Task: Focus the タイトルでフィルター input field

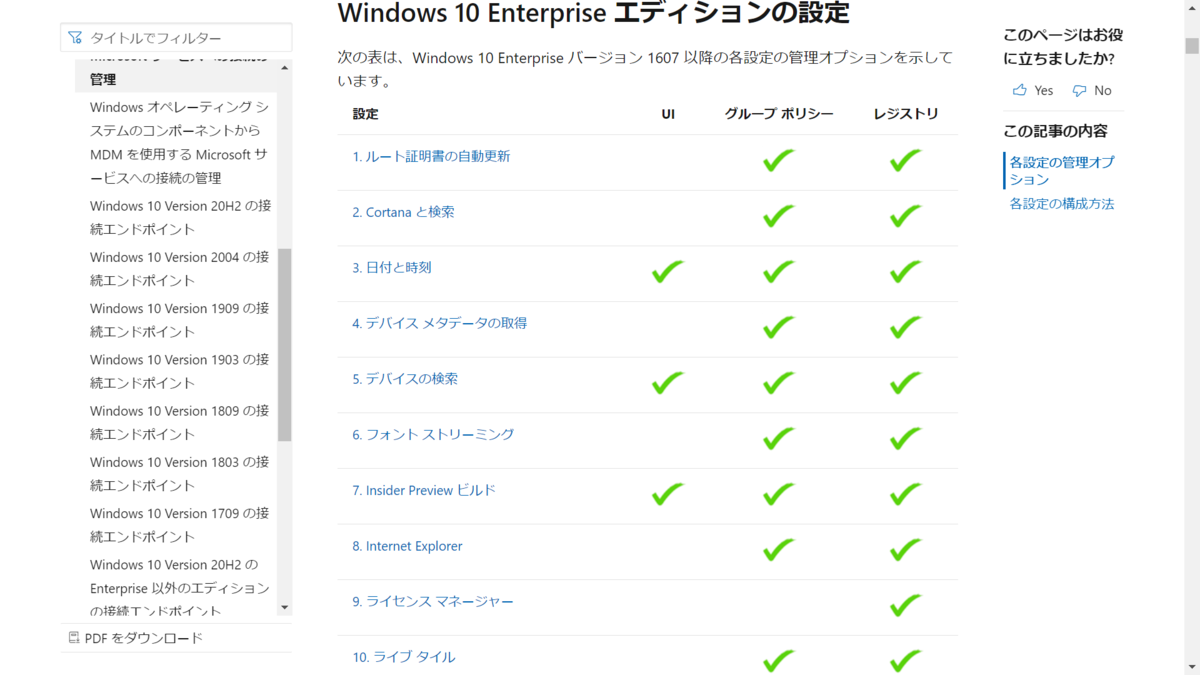Action: [176, 38]
